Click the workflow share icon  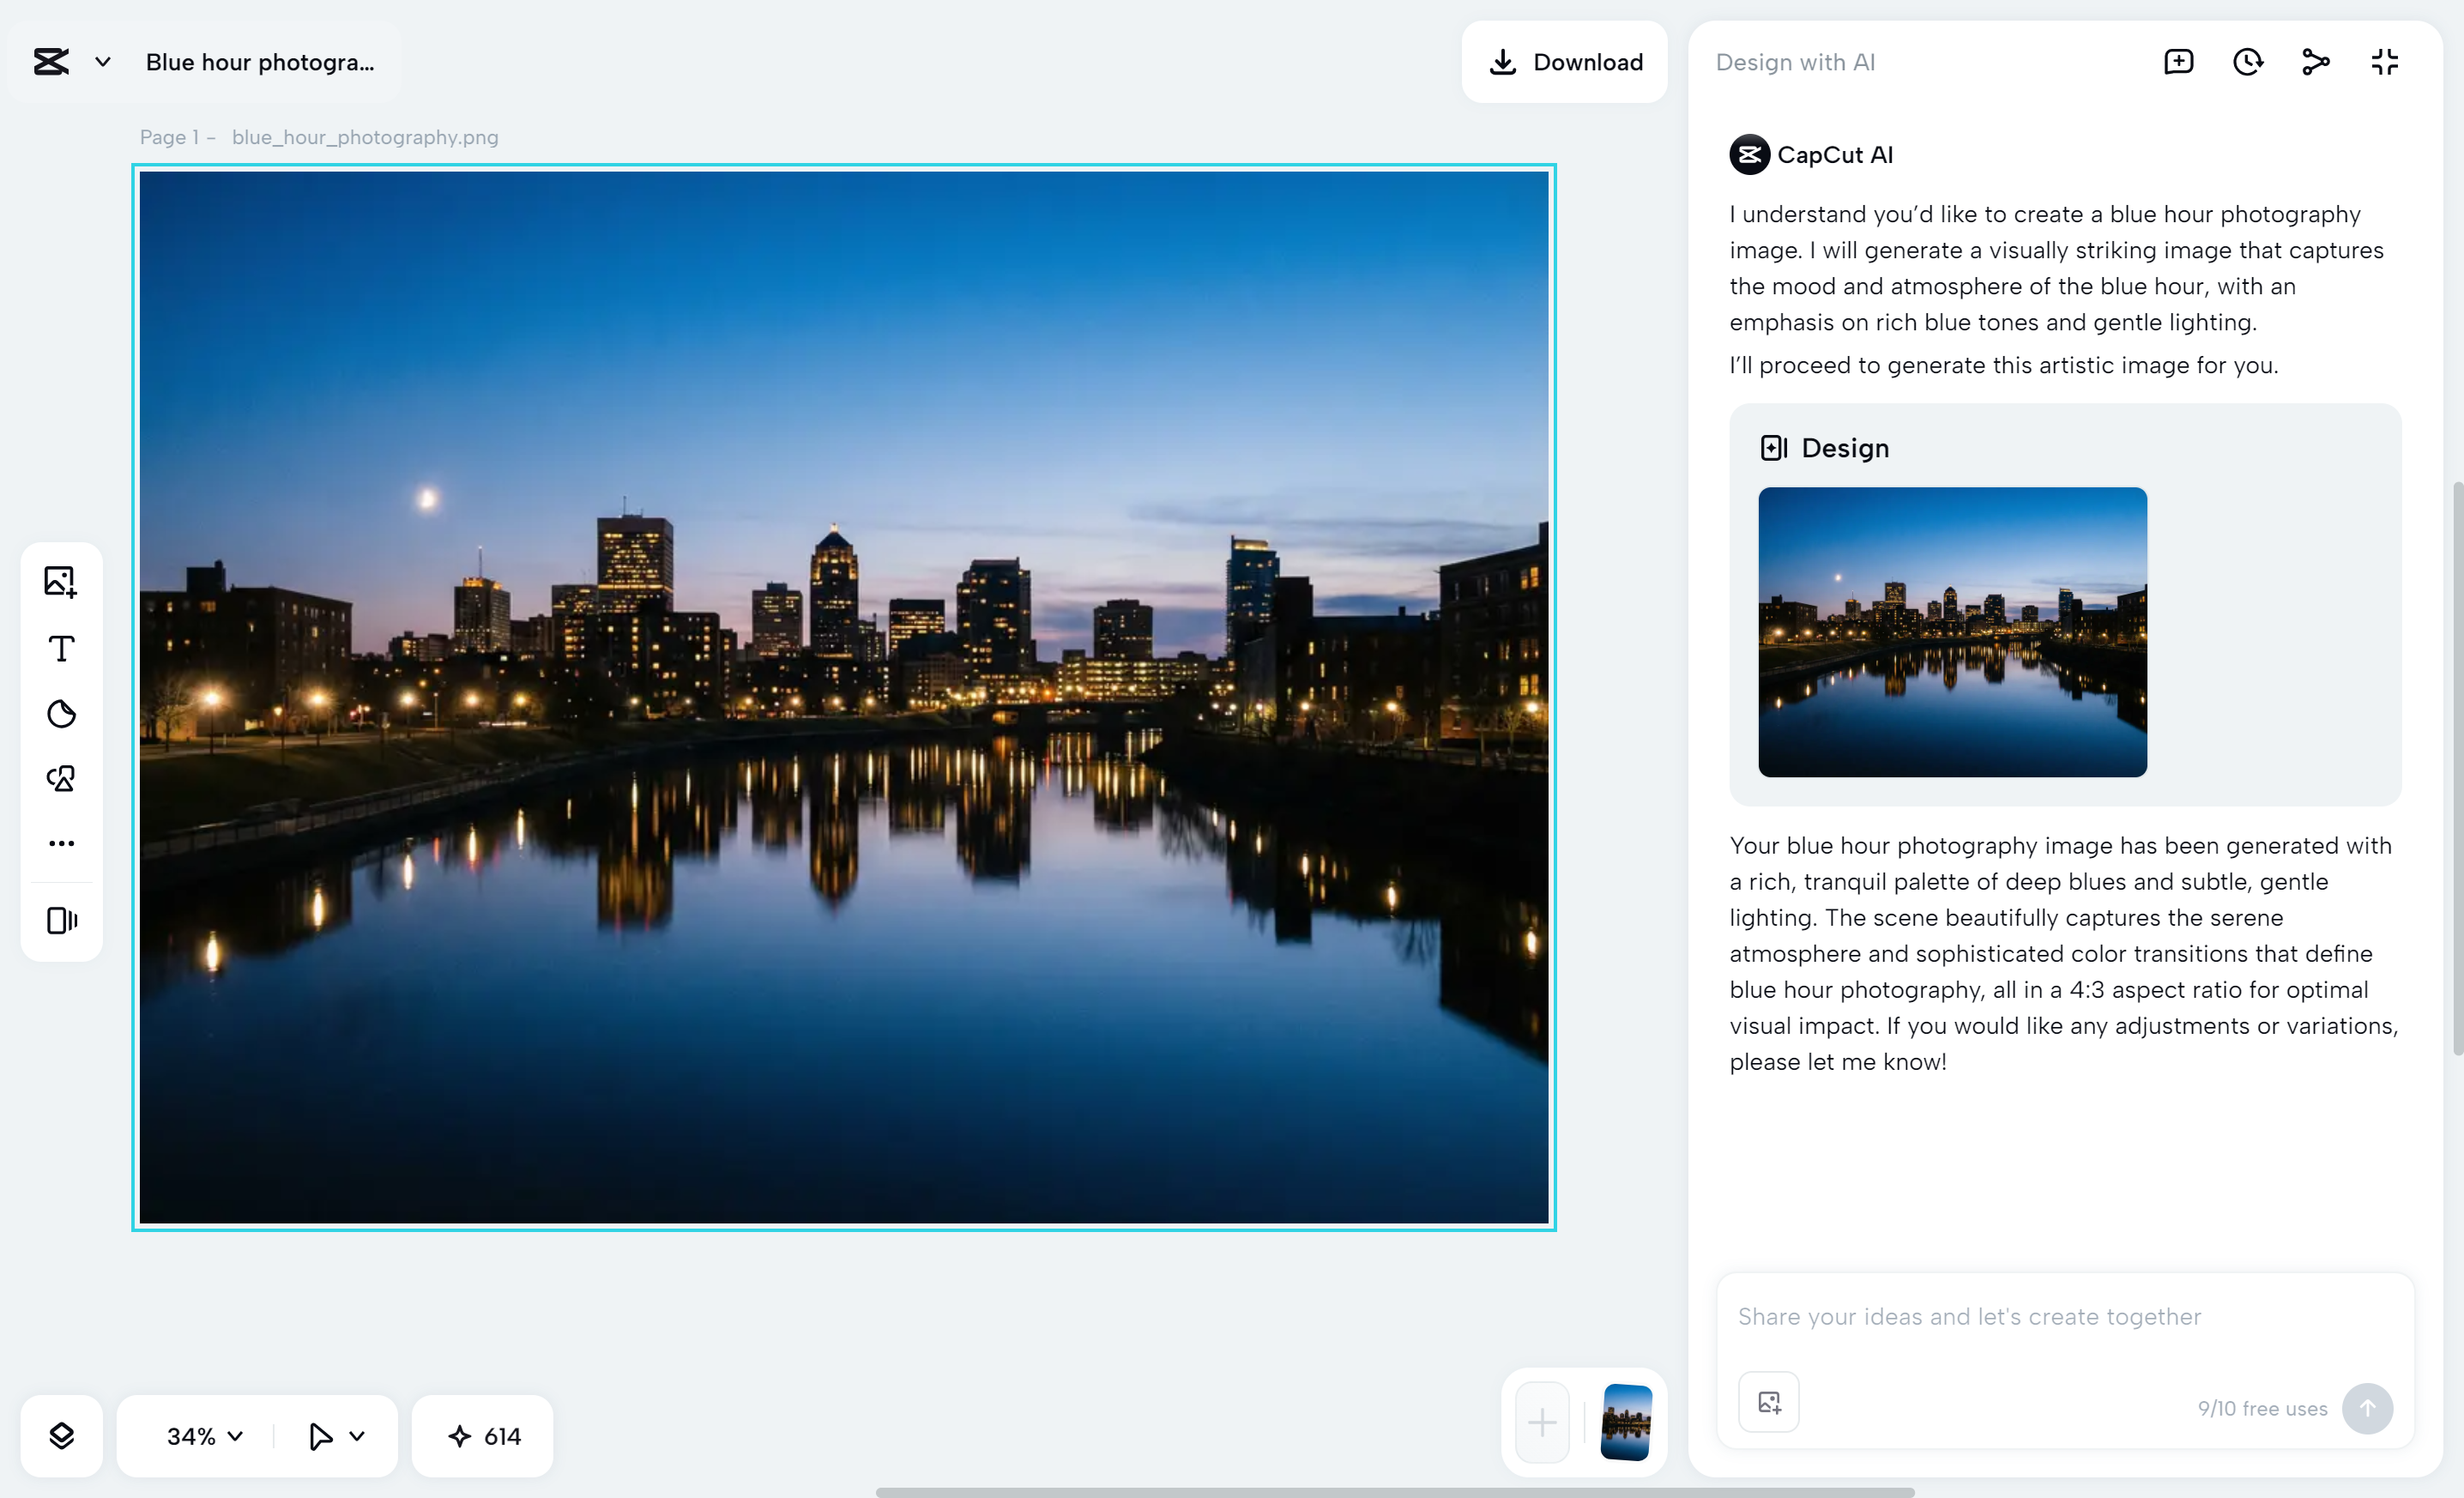(x=2315, y=61)
